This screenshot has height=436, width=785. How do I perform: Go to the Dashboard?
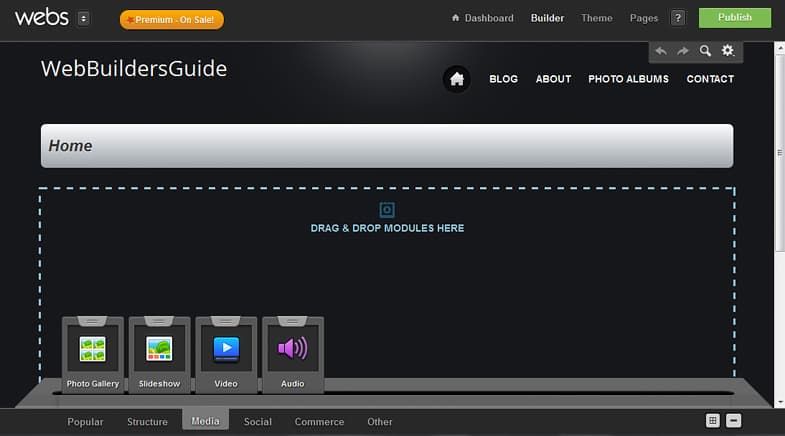483,18
